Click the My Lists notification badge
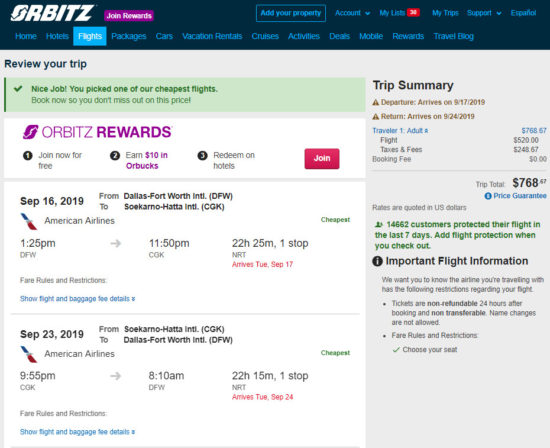 (x=414, y=13)
